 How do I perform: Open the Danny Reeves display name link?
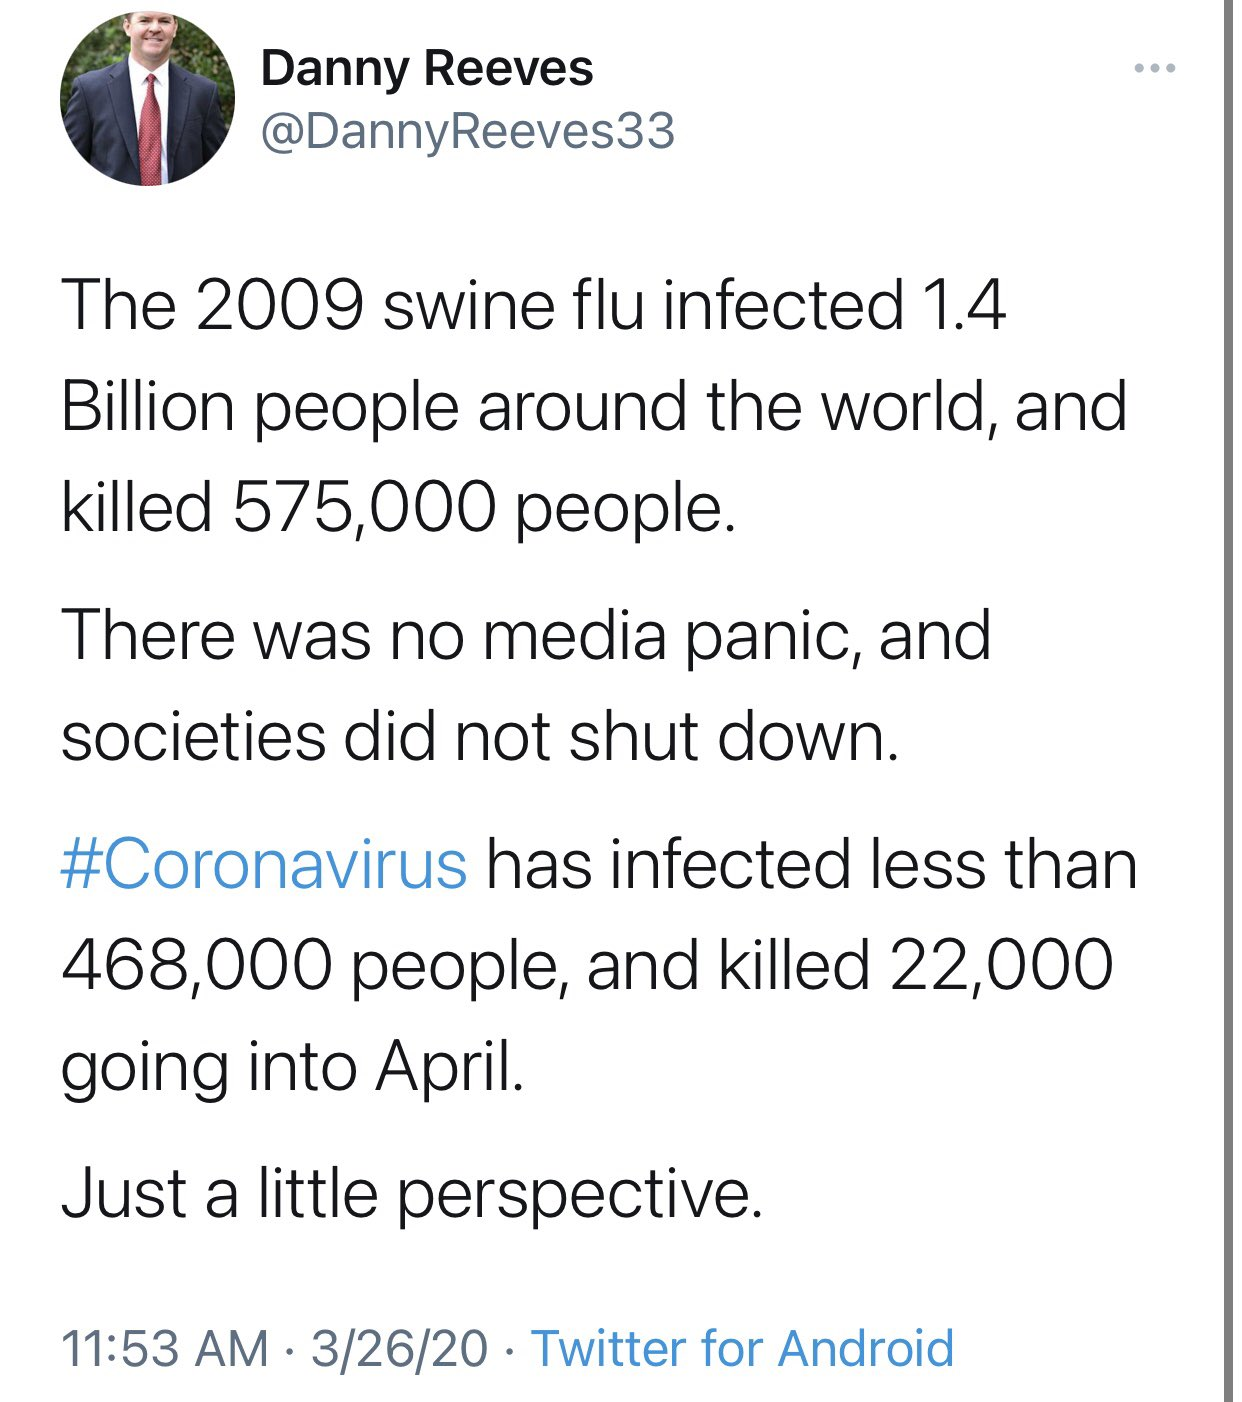[427, 69]
